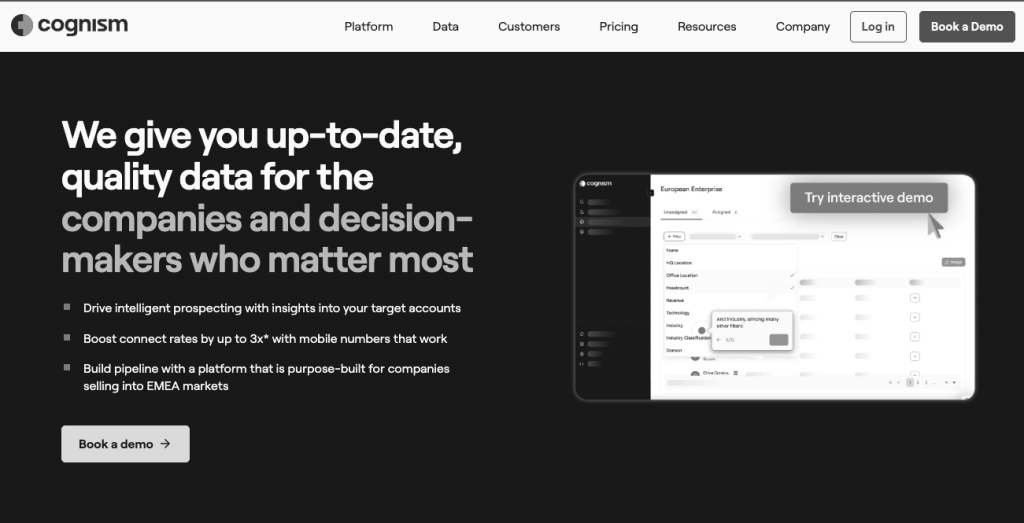Go to page 3 in demo preview pagination
Screen dimensions: 1024x523
pos(925,383)
